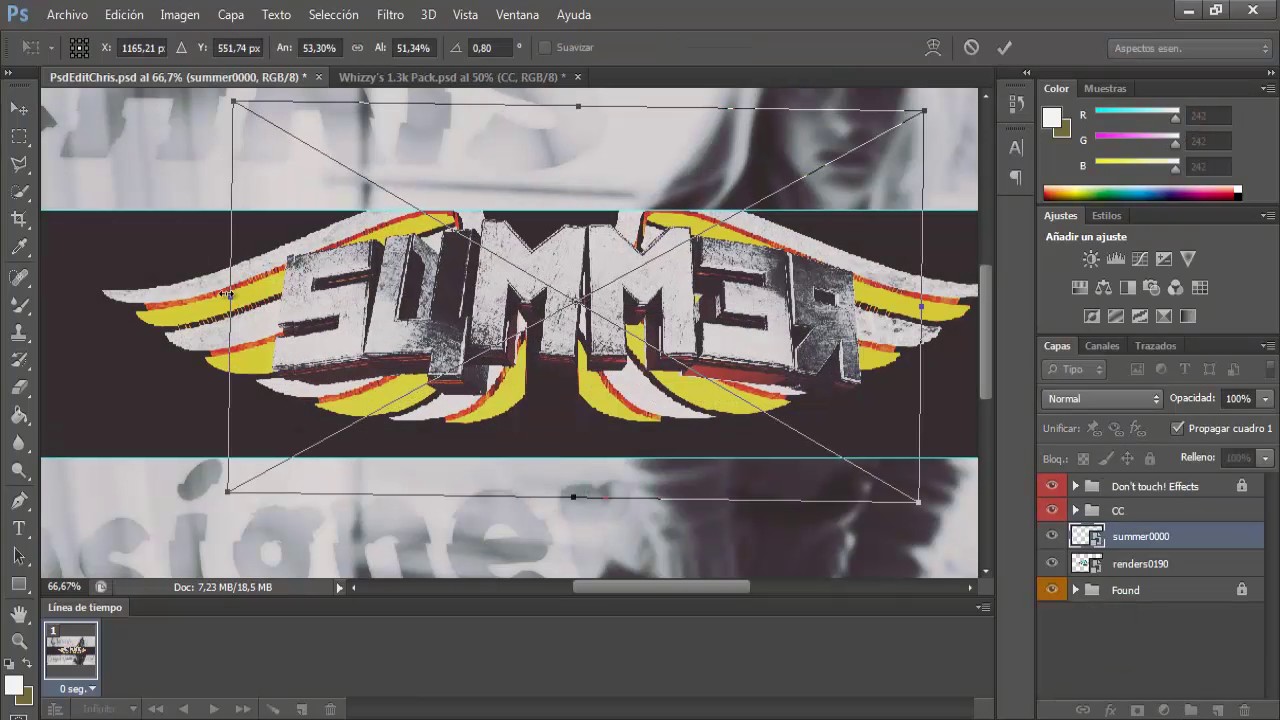Image resolution: width=1280 pixels, height=720 pixels.
Task: Open the Opacidad slider dropdown
Action: coord(1265,398)
